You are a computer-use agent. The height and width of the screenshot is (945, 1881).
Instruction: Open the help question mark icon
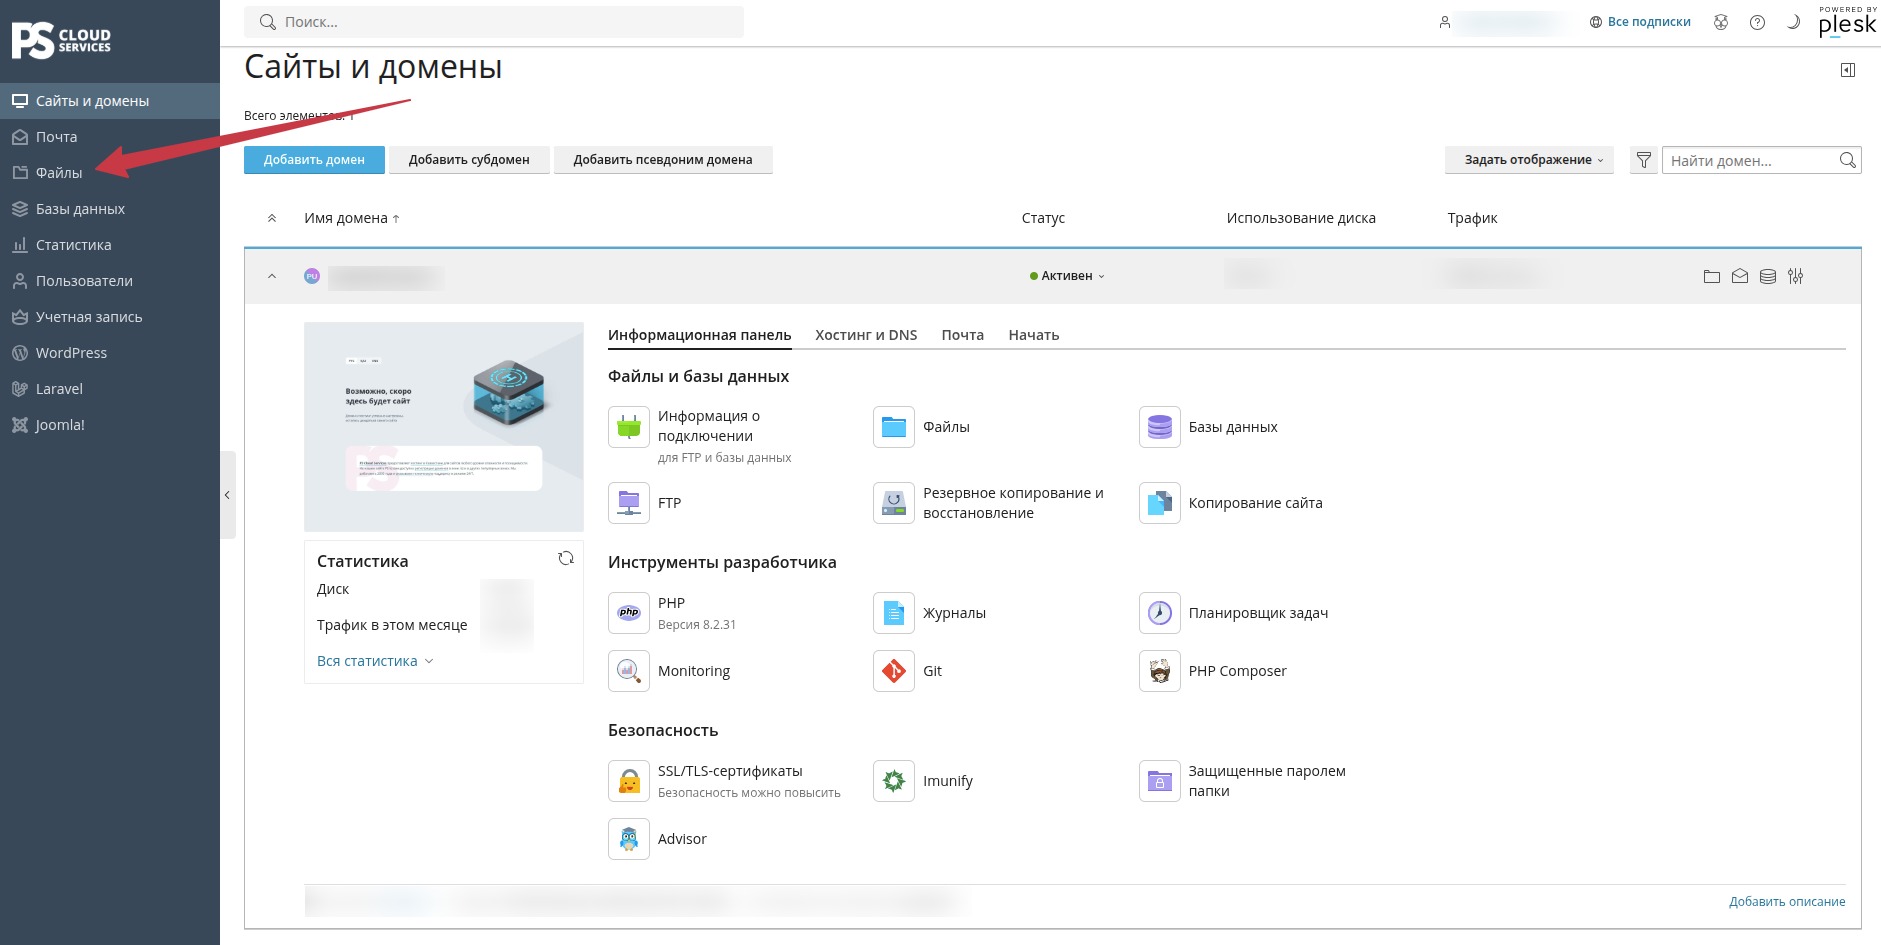(1757, 22)
